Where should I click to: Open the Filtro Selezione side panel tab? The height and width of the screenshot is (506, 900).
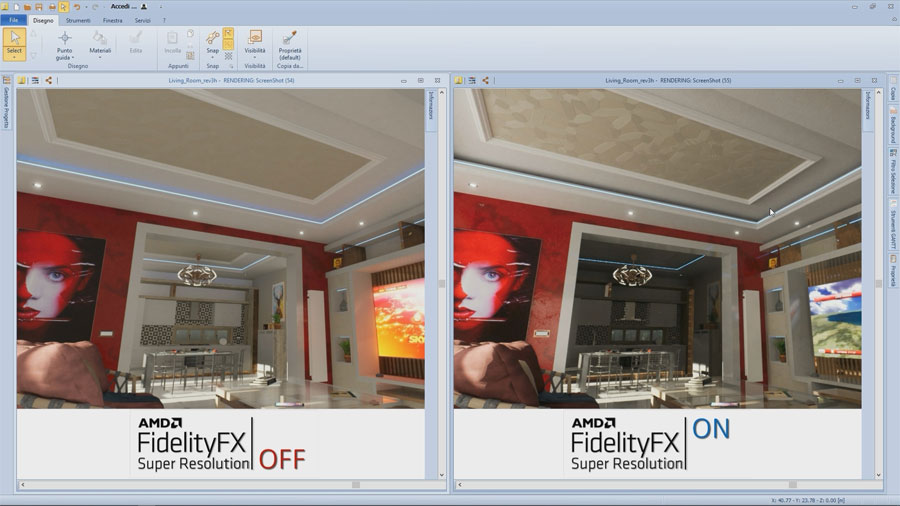(x=893, y=172)
